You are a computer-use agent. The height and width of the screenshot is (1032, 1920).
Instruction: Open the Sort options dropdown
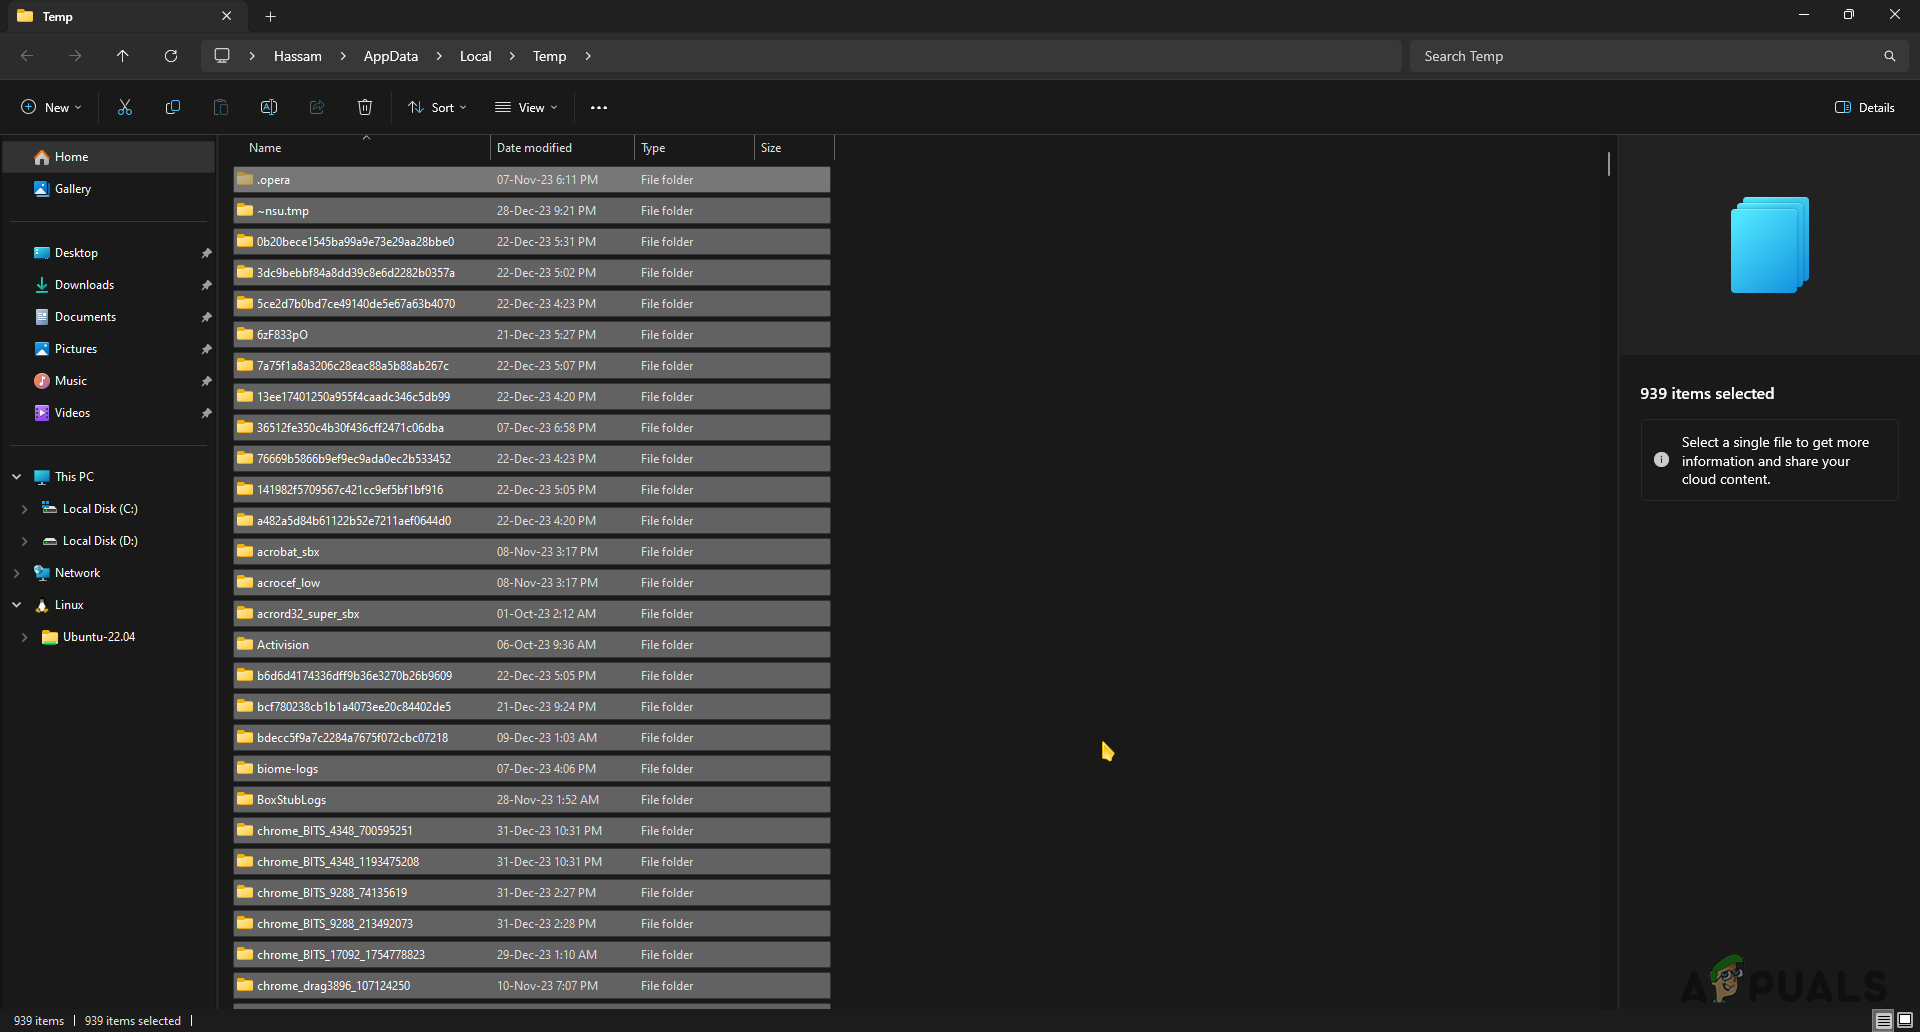437,107
